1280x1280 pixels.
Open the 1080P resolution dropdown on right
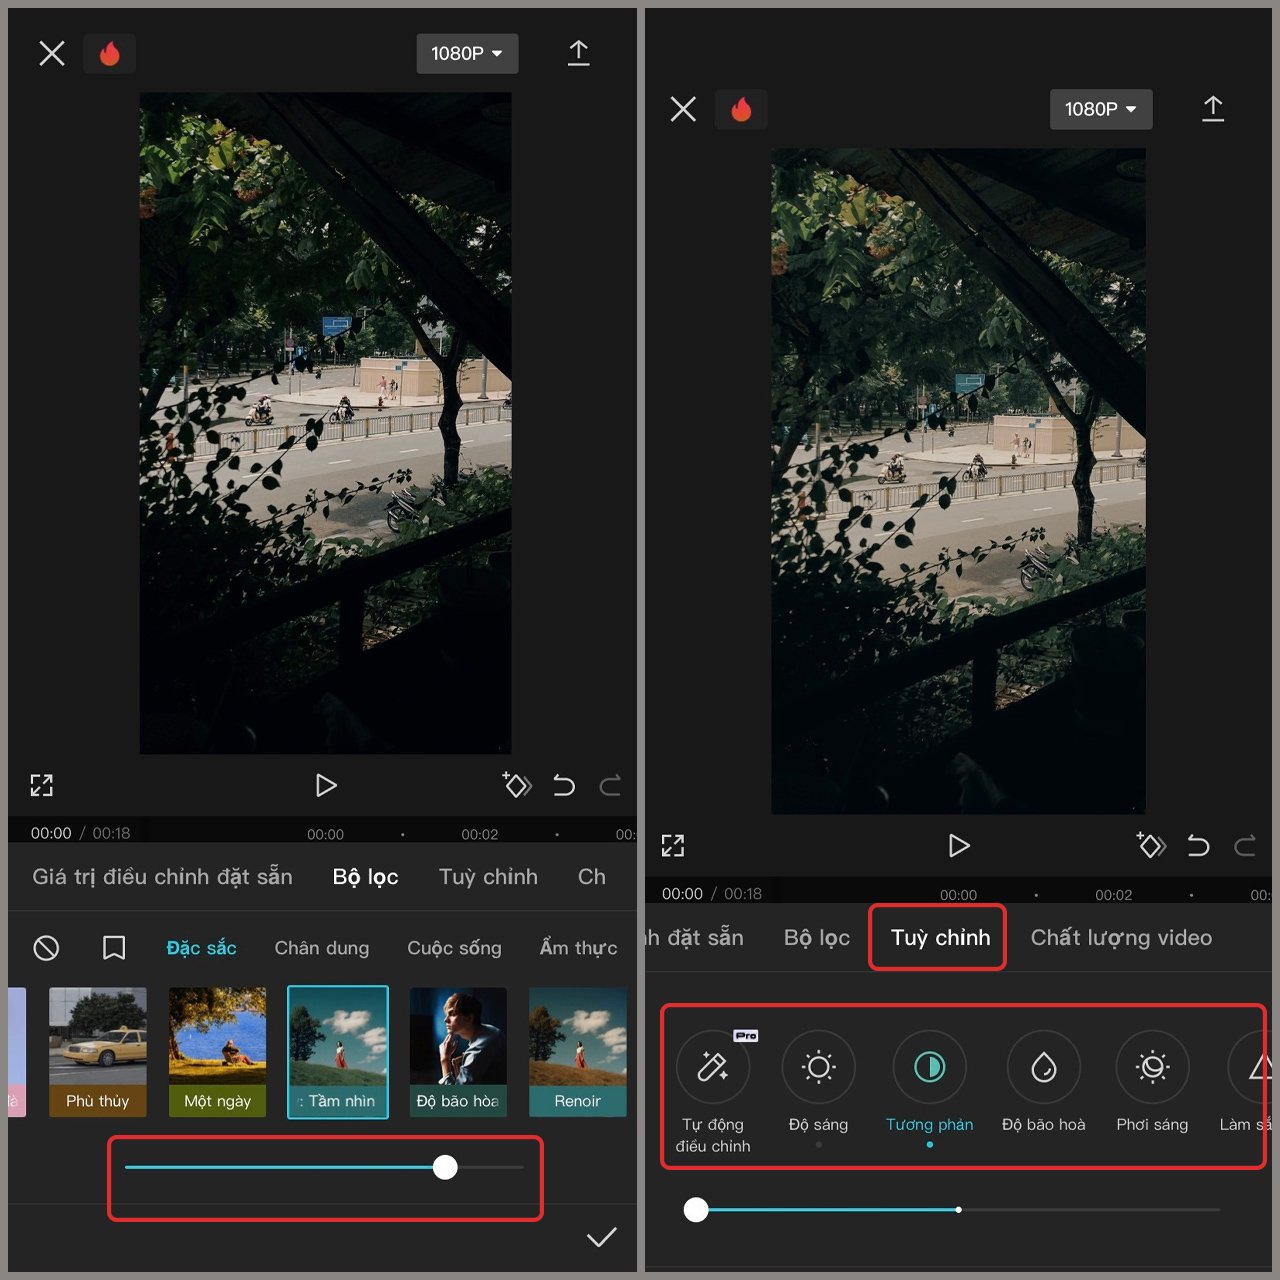coord(1100,109)
